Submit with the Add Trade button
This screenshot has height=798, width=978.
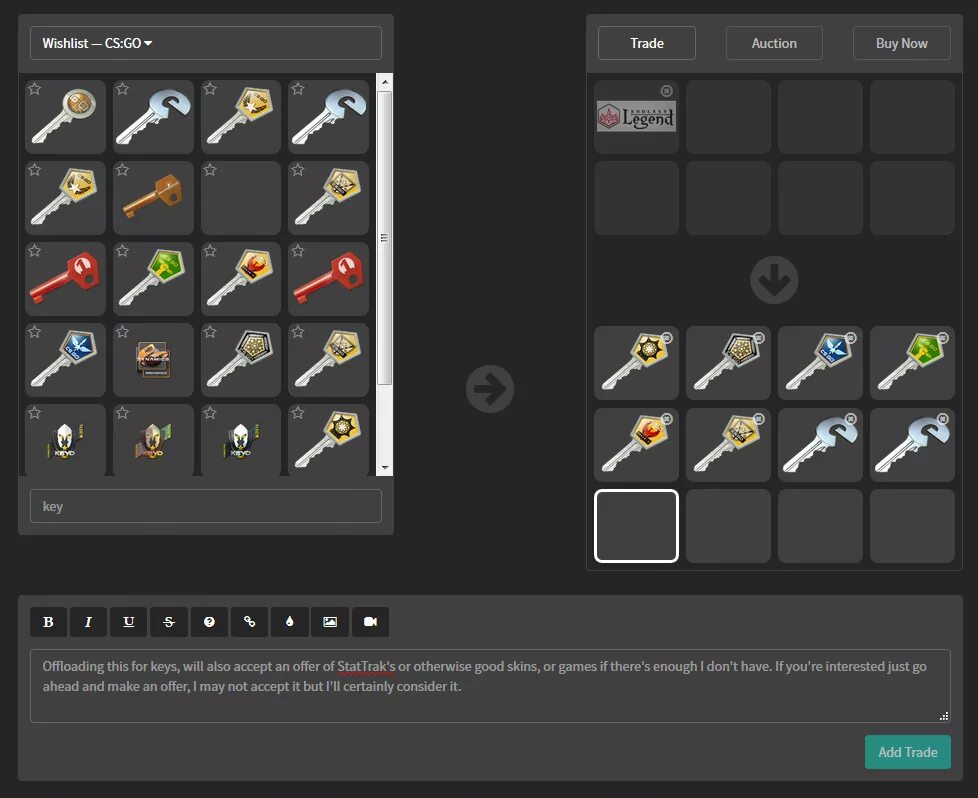[908, 752]
